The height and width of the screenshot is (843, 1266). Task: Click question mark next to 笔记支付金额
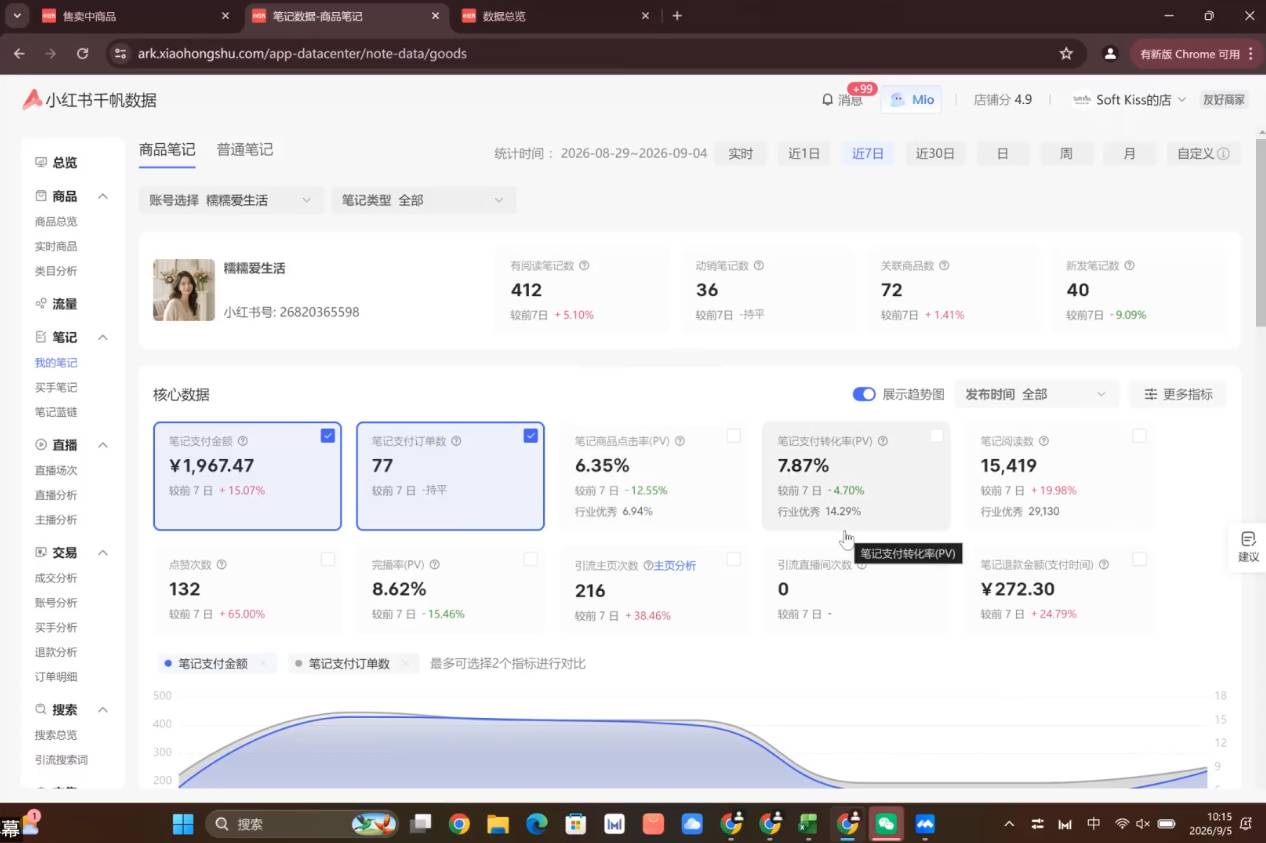pyautogui.click(x=243, y=441)
